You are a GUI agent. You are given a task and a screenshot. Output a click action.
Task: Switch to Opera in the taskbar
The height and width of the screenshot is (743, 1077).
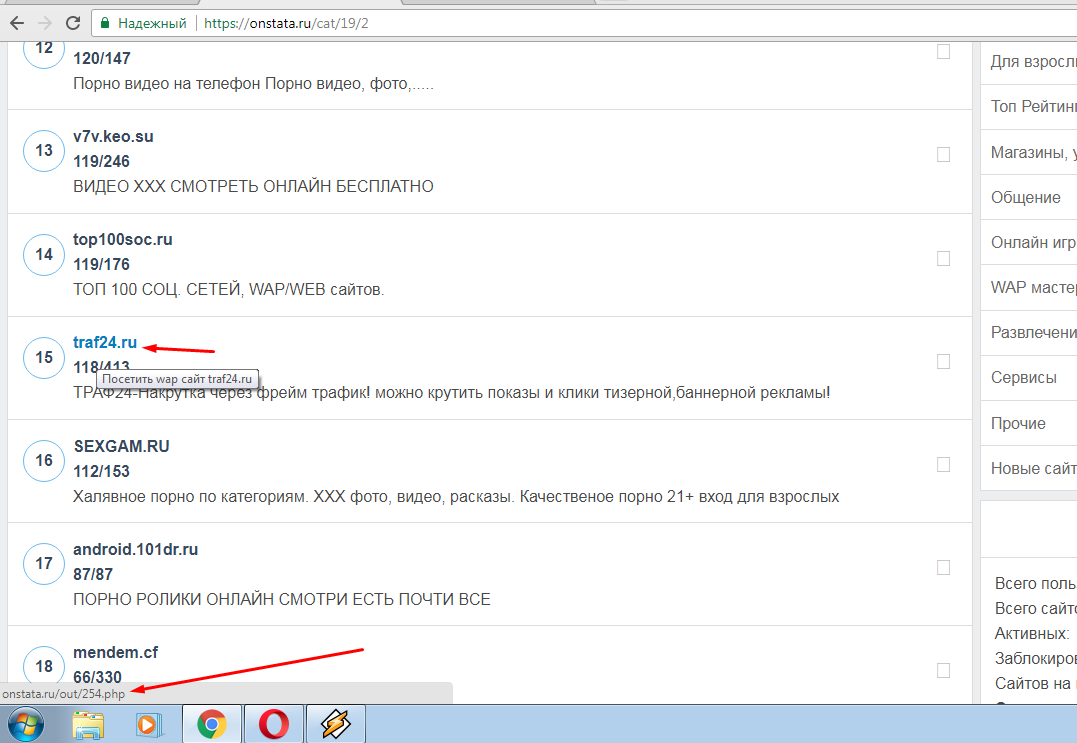click(x=273, y=723)
